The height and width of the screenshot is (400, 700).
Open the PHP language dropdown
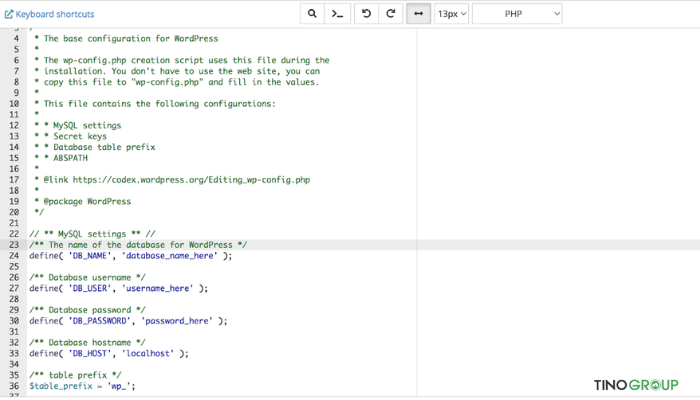[x=517, y=14]
